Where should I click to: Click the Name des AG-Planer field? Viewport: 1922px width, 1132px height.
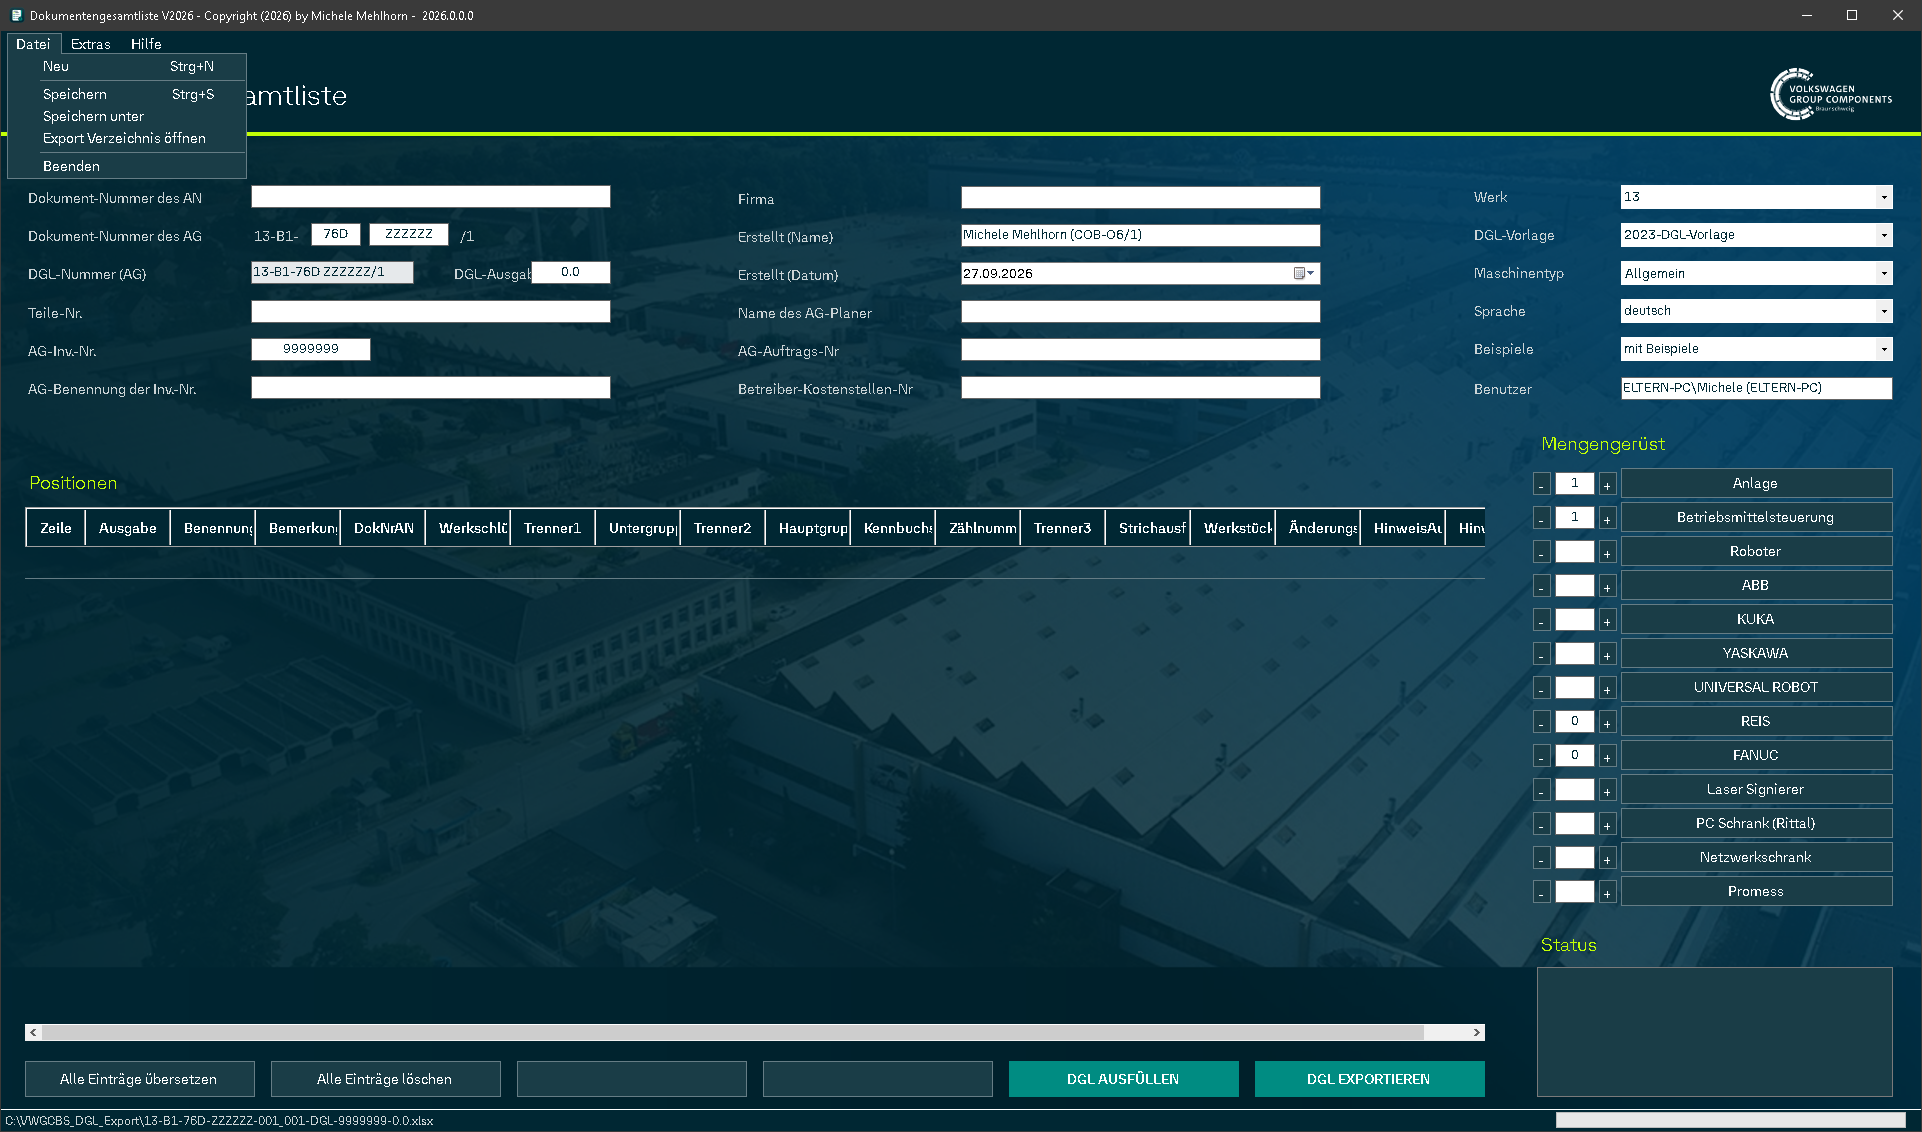(x=1140, y=311)
